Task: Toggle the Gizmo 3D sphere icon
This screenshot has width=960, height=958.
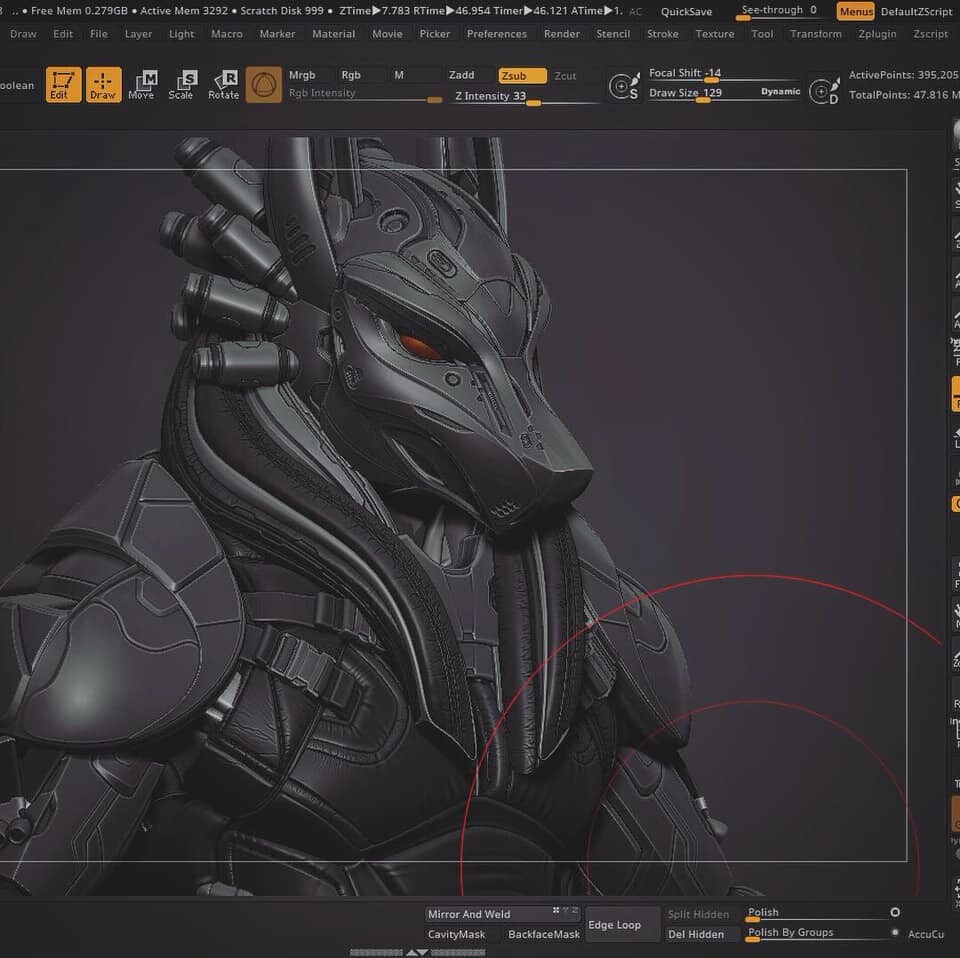Action: [x=264, y=84]
